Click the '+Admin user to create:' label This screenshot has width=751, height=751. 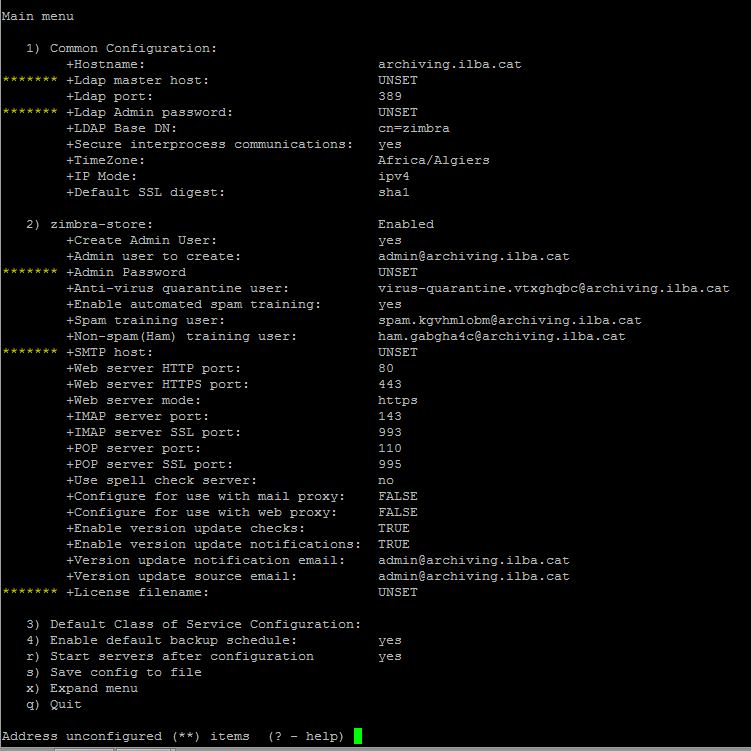tap(153, 256)
